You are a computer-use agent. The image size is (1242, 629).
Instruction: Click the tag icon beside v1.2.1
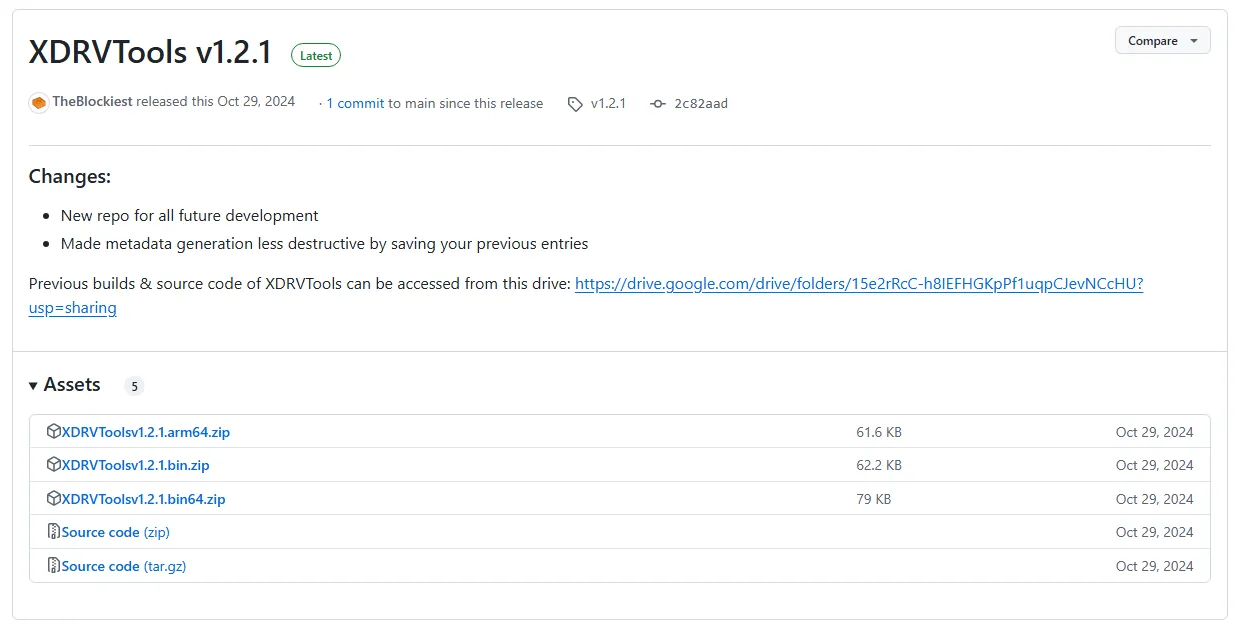[x=575, y=104]
